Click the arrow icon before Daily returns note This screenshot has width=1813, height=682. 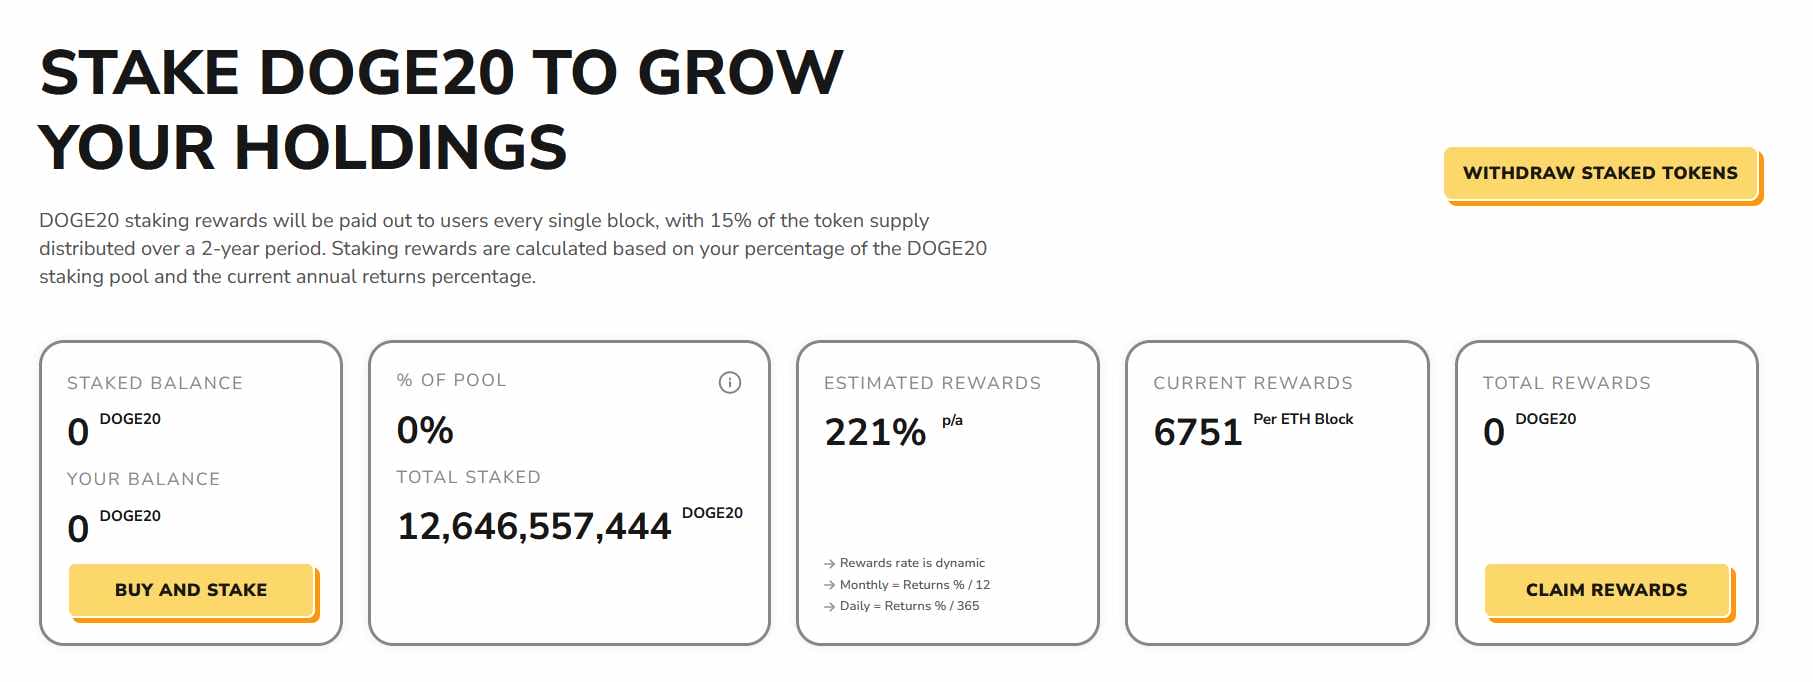tap(828, 605)
